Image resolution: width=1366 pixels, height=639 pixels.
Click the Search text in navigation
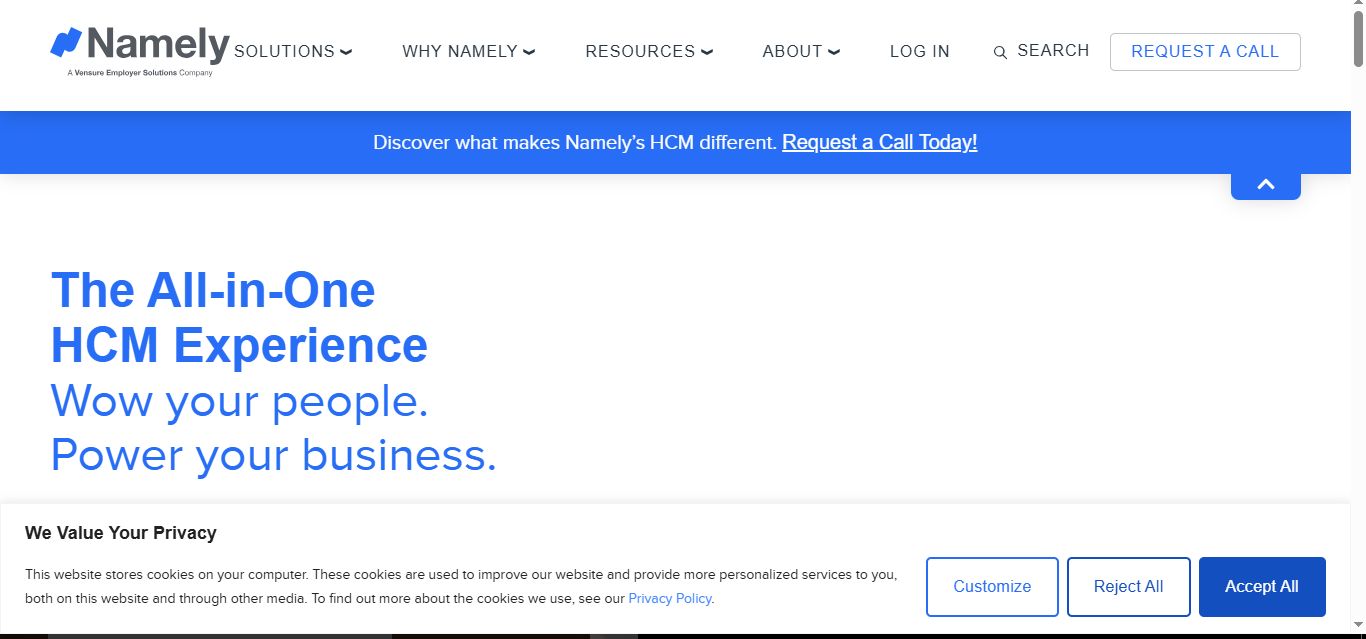click(x=1053, y=51)
